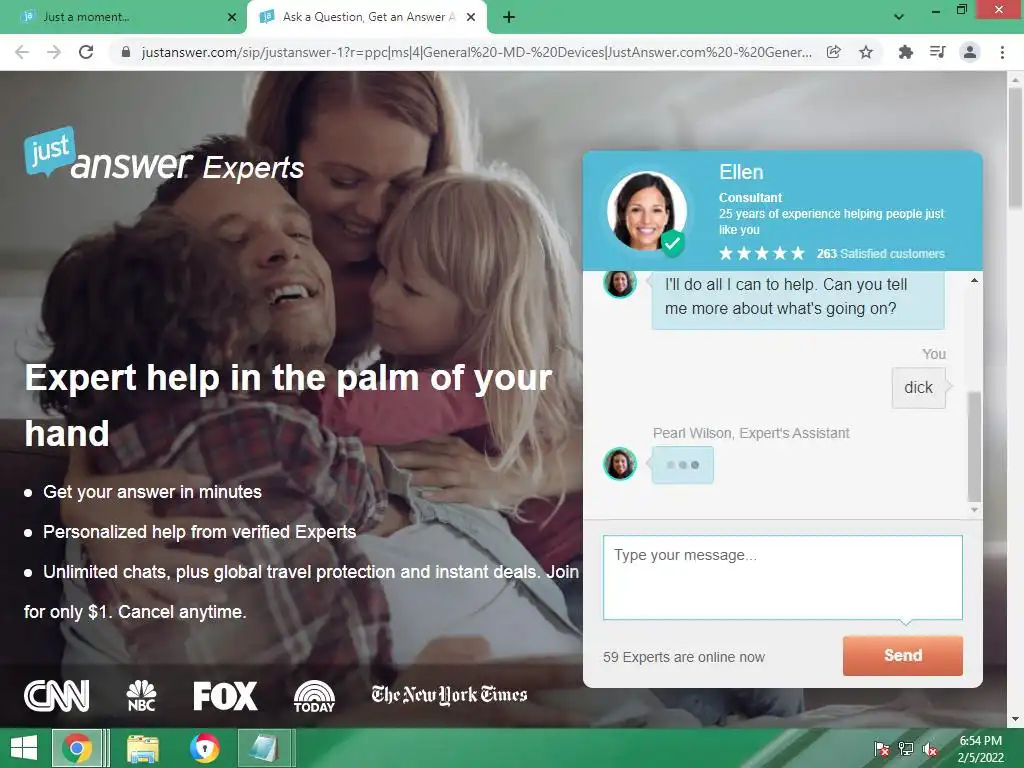1024x768 pixels.
Task: Share this page via share icon
Action: coord(833,52)
